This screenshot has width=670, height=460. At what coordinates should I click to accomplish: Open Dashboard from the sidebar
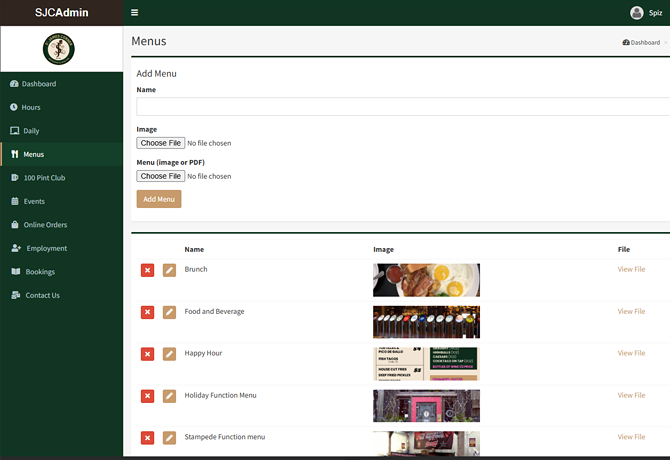(x=39, y=84)
